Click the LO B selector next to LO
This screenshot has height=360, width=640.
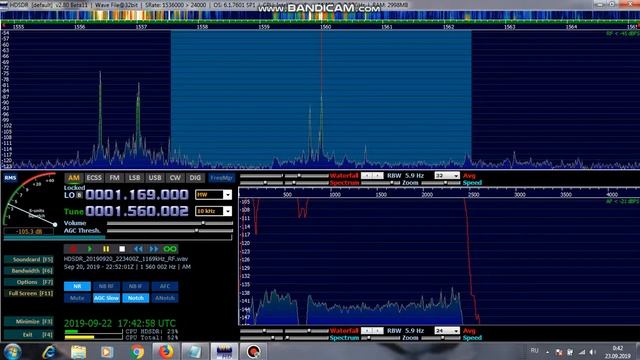(x=80, y=195)
